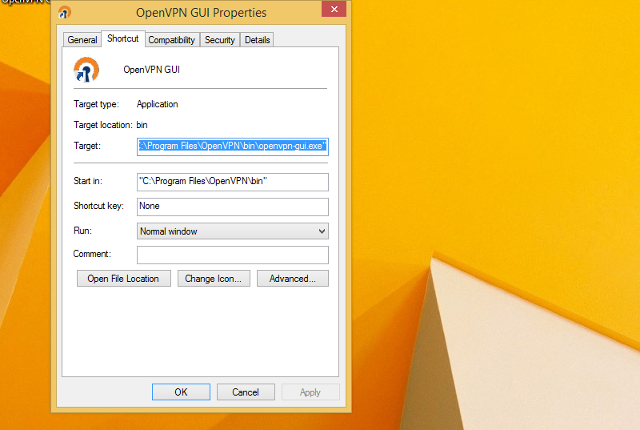View the Details tab
Viewport: 640px width, 430px height.
pos(257,40)
